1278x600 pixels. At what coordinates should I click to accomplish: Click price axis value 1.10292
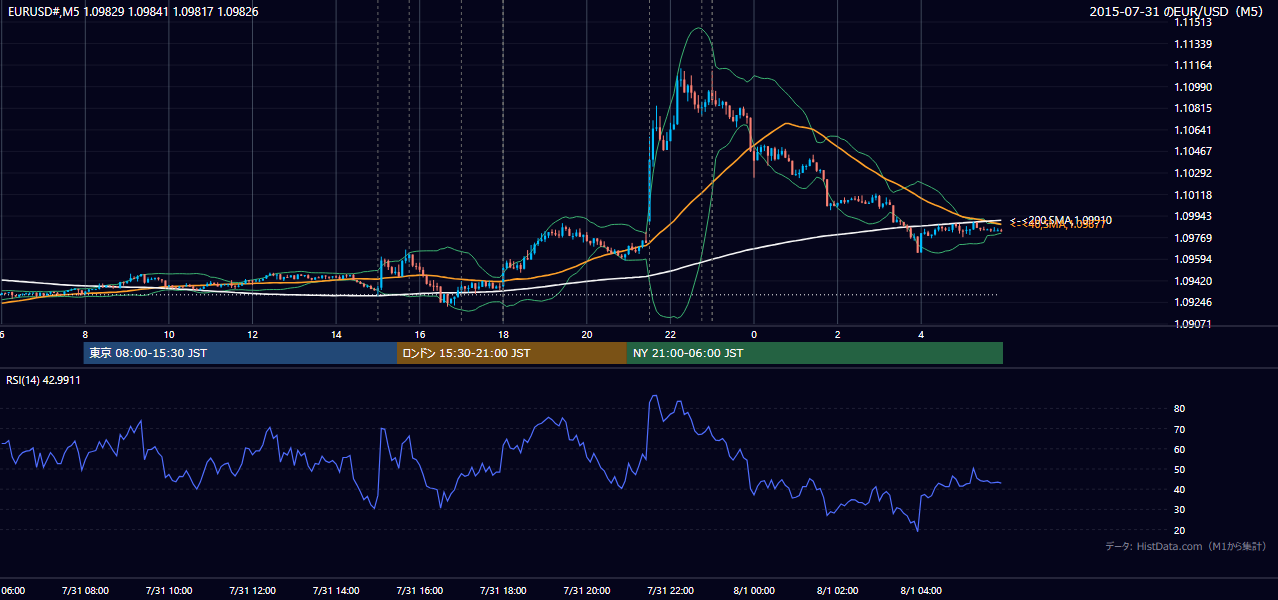tap(1194, 173)
